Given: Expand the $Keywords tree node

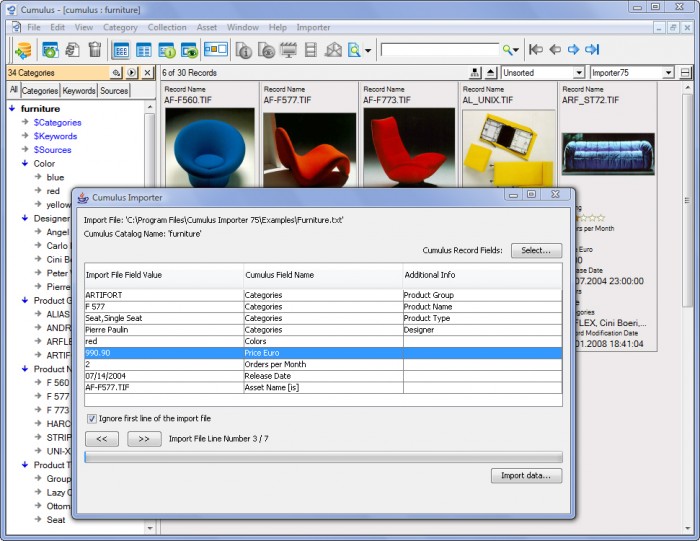Looking at the screenshot, I should click(25, 136).
